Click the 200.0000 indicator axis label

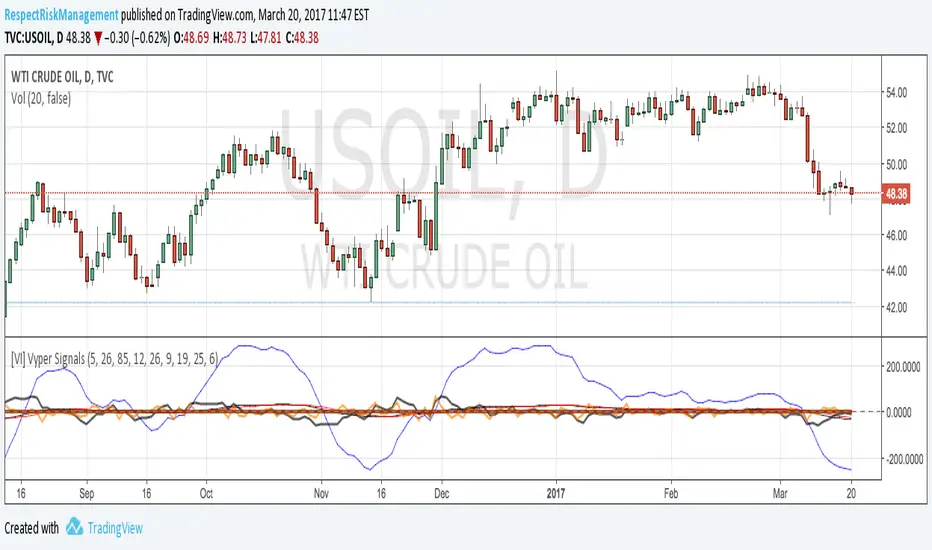pos(903,368)
